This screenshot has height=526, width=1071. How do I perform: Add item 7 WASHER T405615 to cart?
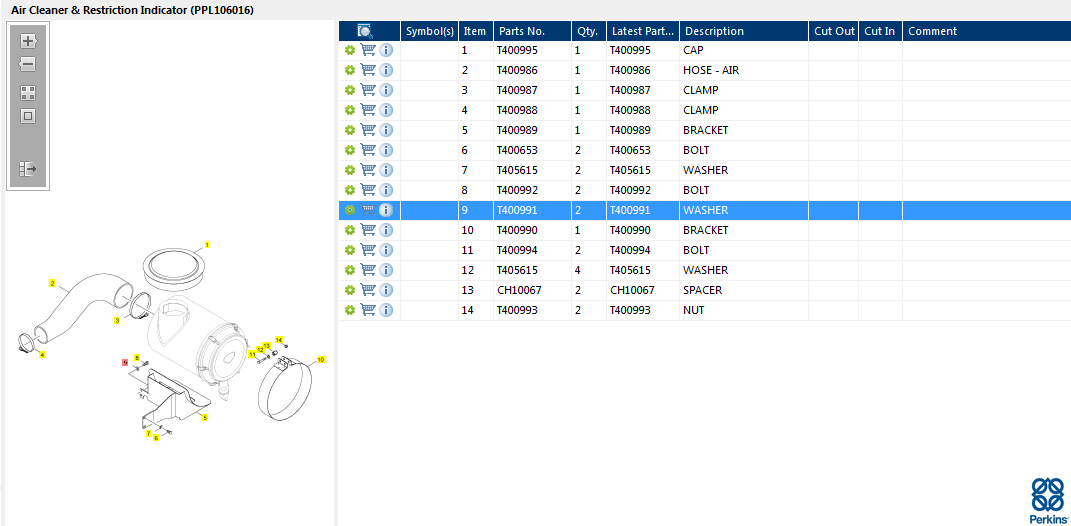(x=368, y=169)
